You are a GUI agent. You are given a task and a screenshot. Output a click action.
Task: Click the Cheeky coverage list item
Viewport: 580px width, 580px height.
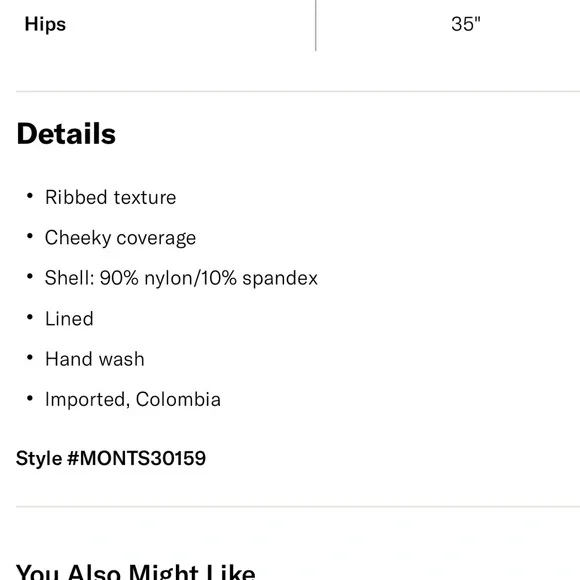120,238
